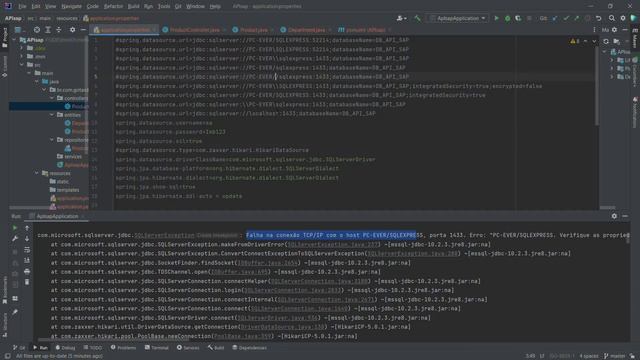
Task: Collapse the resources folder node
Action: [37, 173]
